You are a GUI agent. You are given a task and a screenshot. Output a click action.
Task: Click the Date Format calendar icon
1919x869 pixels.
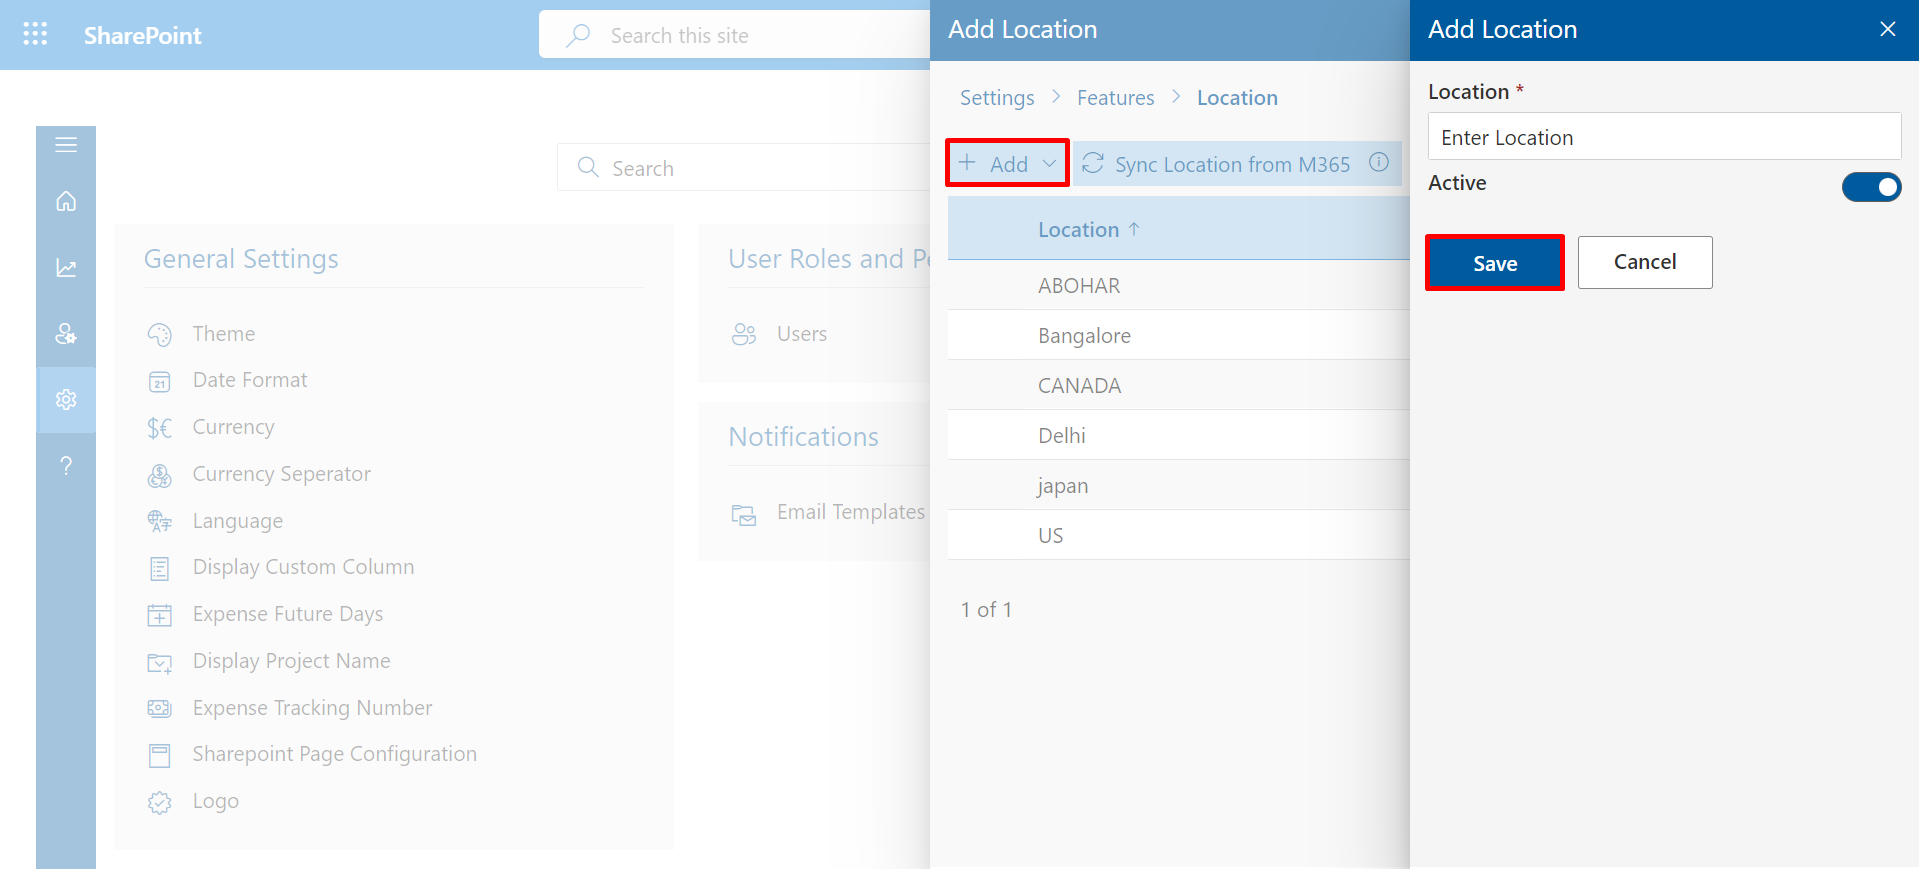click(x=160, y=381)
